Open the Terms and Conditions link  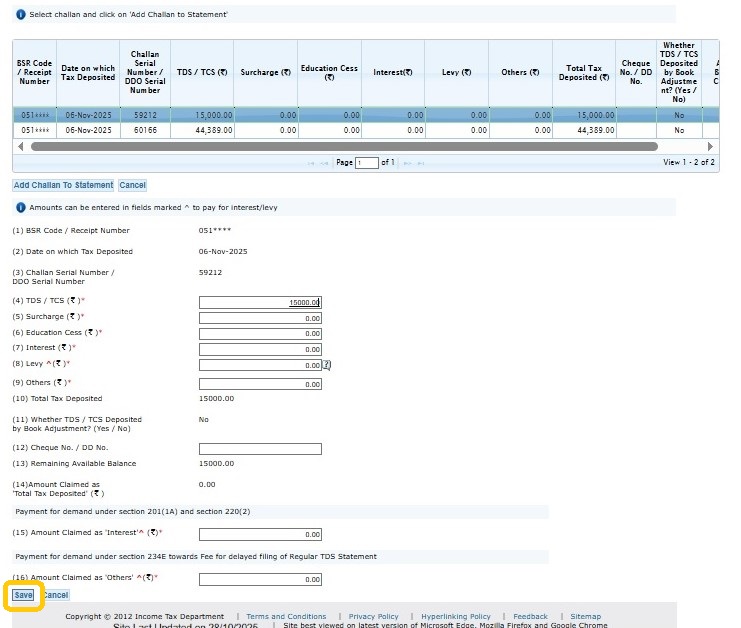[286, 617]
